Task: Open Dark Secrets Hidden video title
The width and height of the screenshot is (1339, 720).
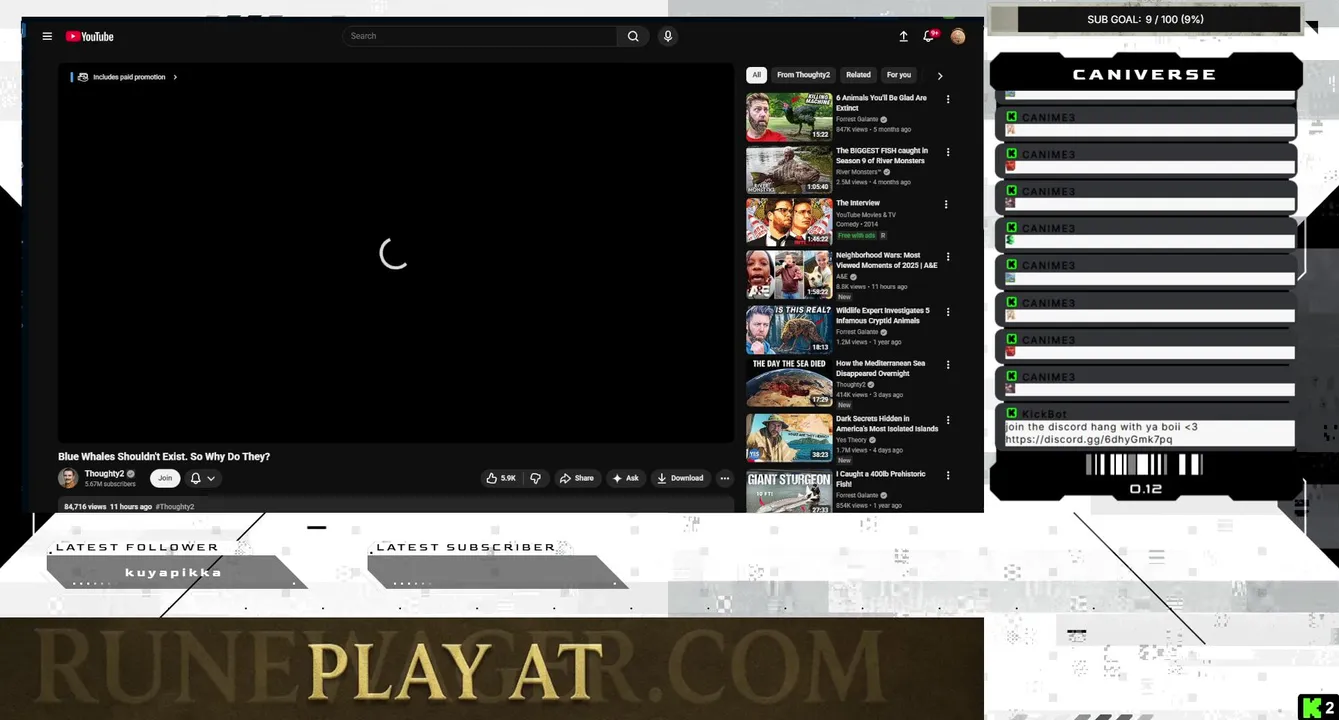Action: click(x=887, y=424)
